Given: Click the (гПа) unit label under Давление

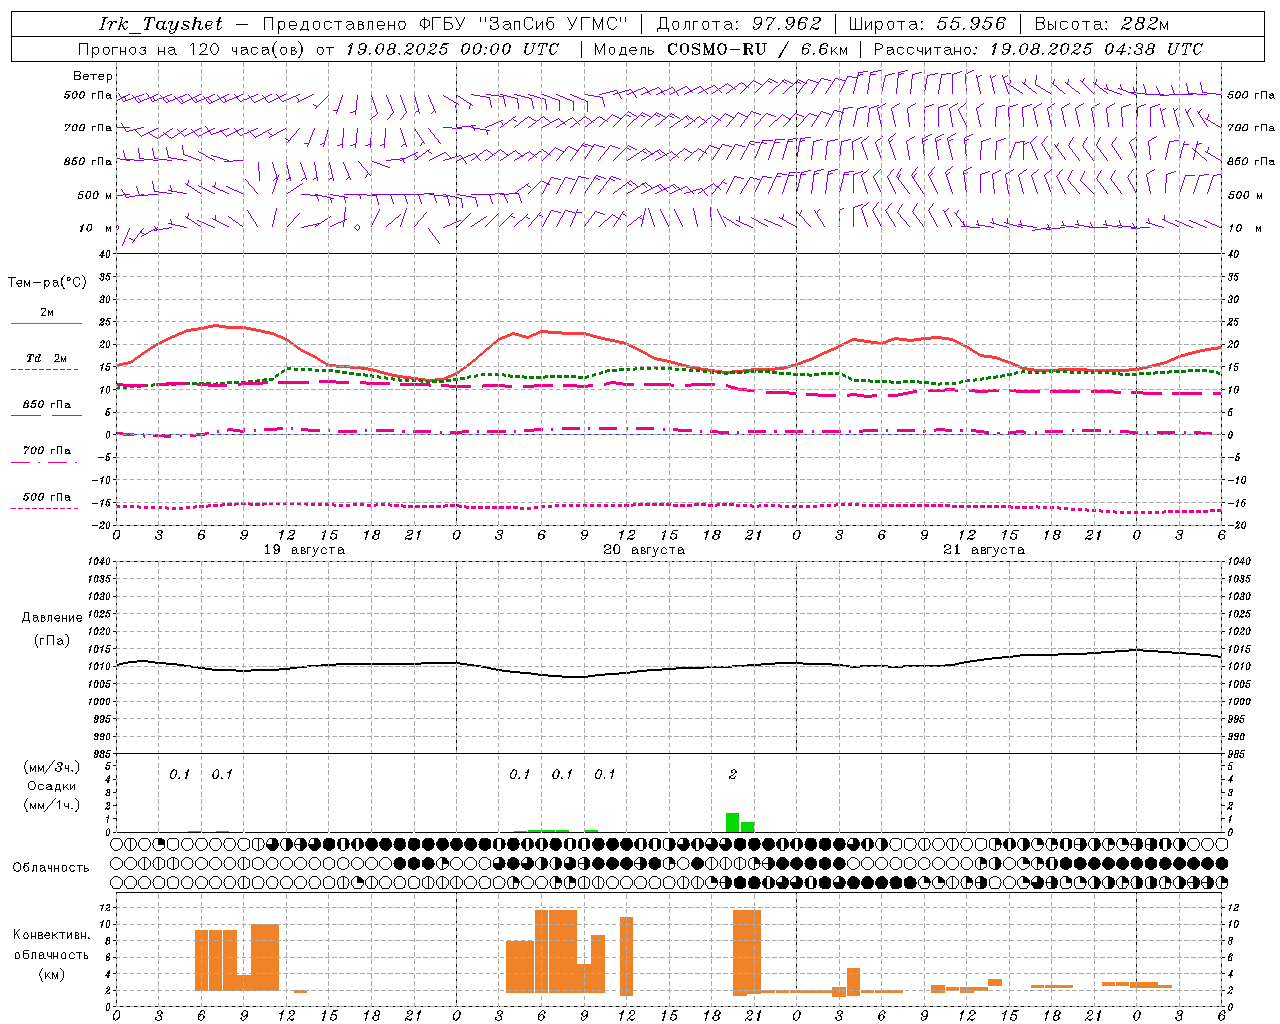Looking at the screenshot, I should 52,641.
